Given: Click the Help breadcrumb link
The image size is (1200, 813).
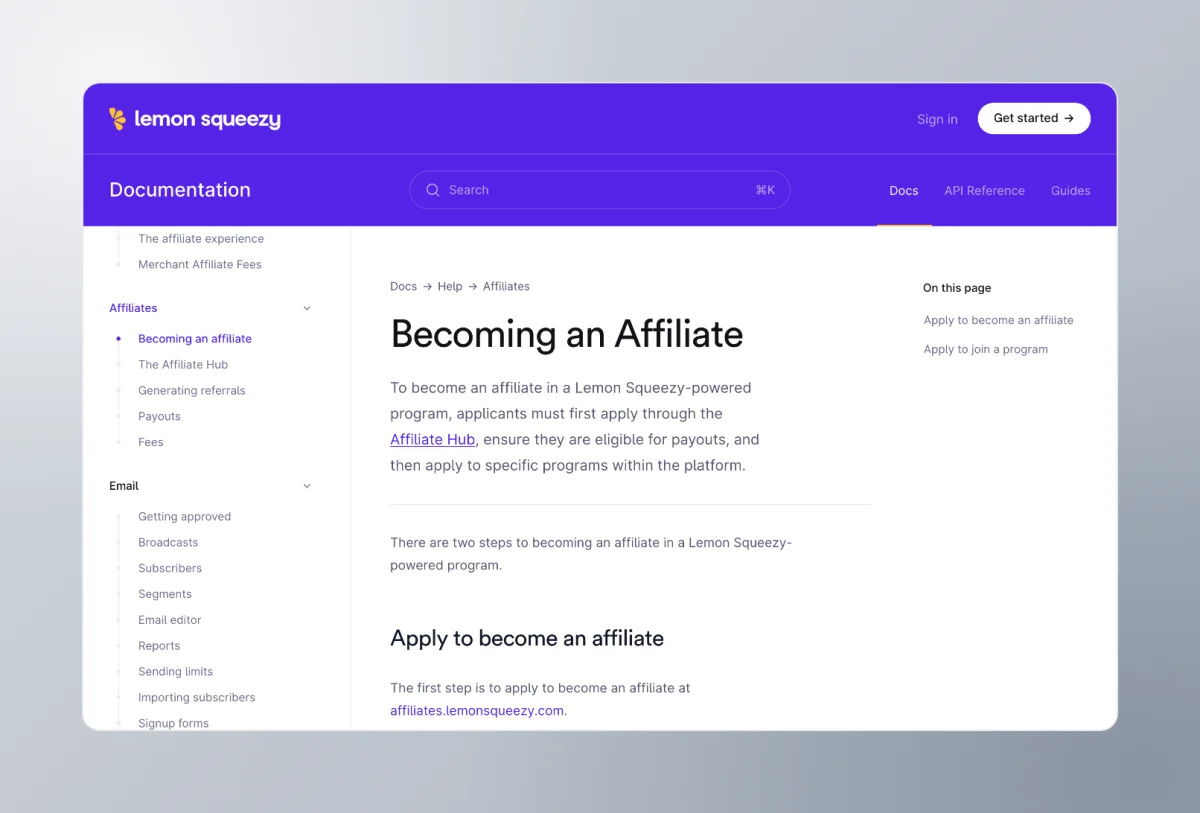Looking at the screenshot, I should (450, 286).
